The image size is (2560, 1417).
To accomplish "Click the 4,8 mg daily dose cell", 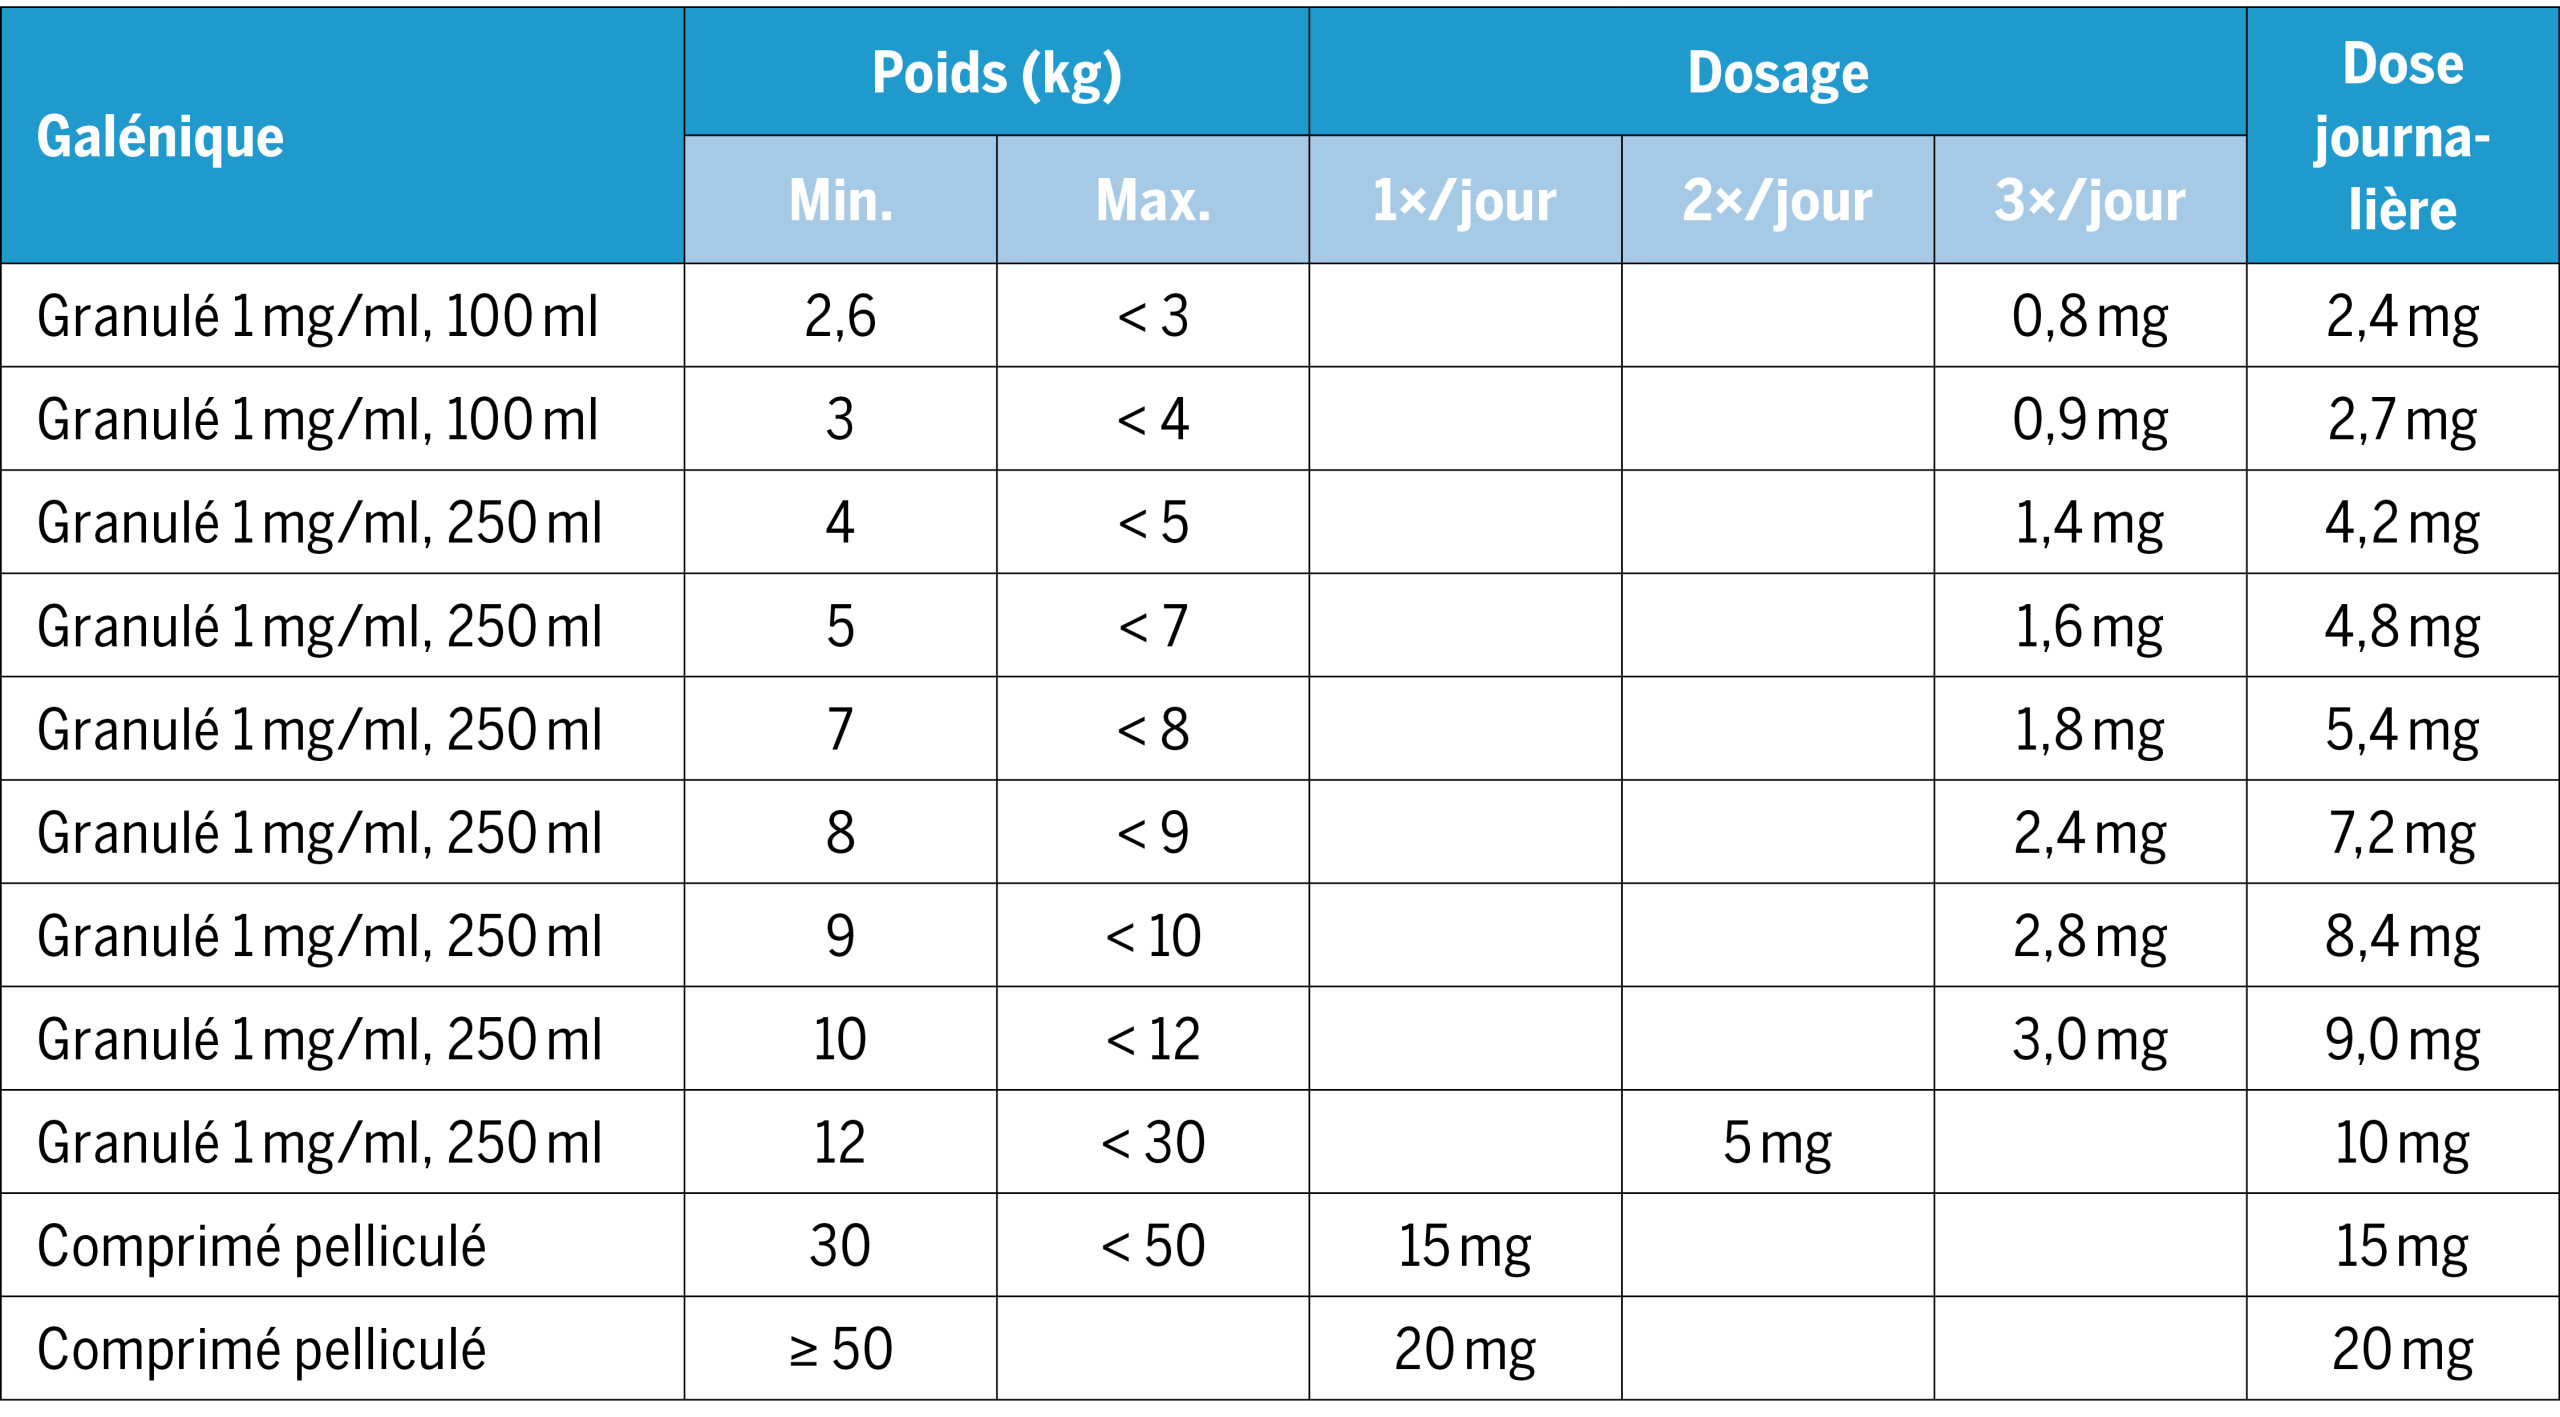I will pyautogui.click(x=2402, y=626).
